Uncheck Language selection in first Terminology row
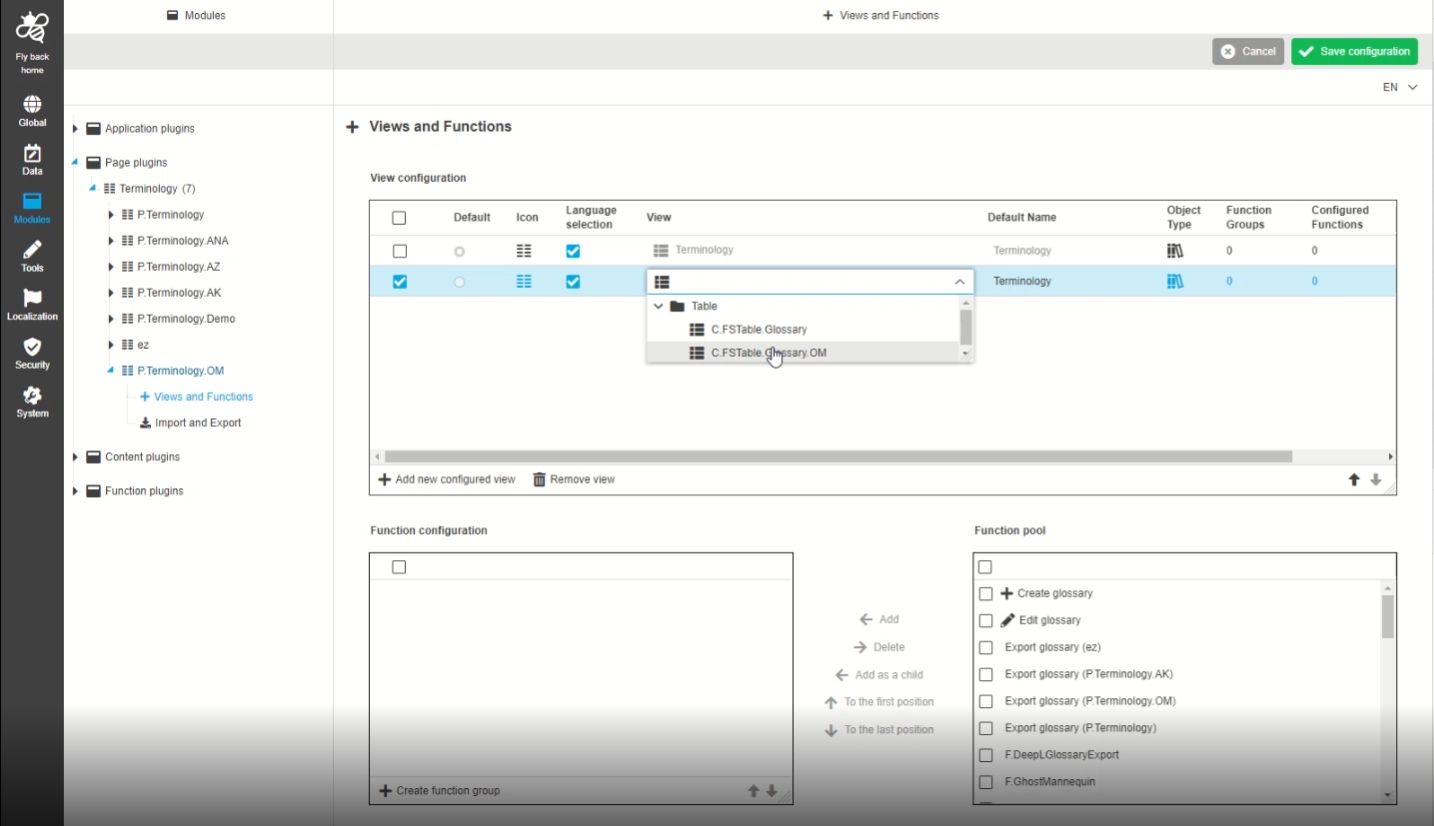This screenshot has width=1434, height=826. point(573,251)
